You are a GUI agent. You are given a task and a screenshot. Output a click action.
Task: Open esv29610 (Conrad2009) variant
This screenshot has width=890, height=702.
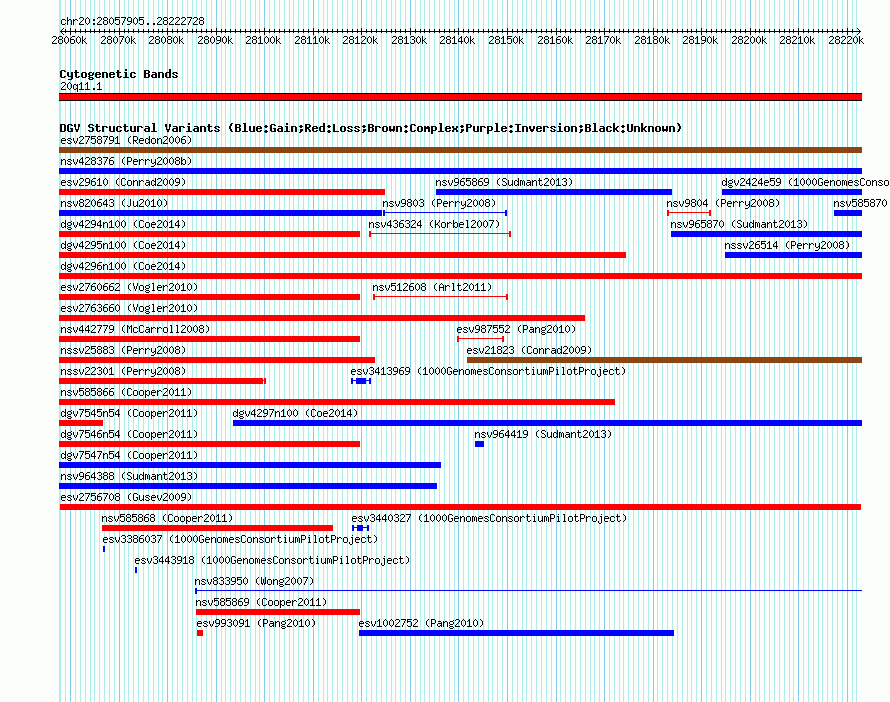123,182
